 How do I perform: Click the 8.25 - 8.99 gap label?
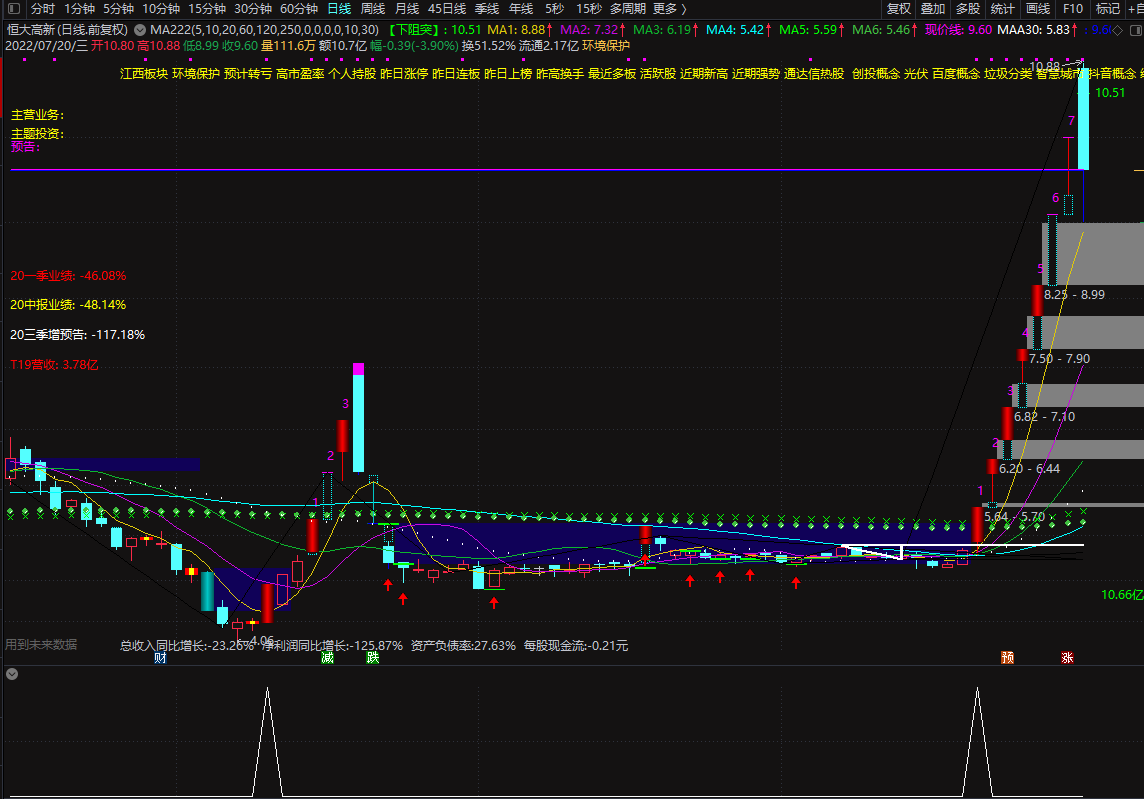tap(1074, 295)
